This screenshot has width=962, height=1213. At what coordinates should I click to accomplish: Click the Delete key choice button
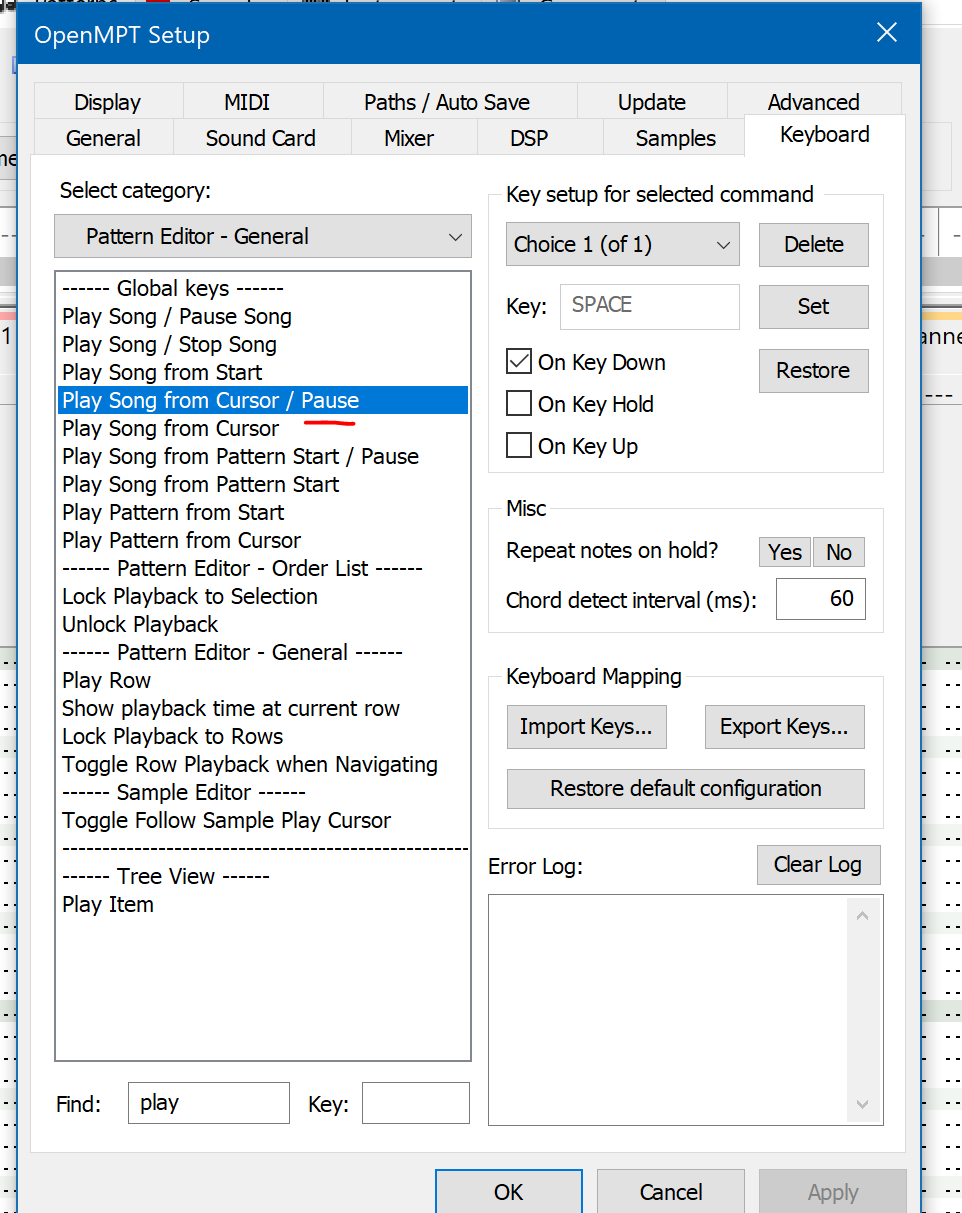tap(814, 245)
